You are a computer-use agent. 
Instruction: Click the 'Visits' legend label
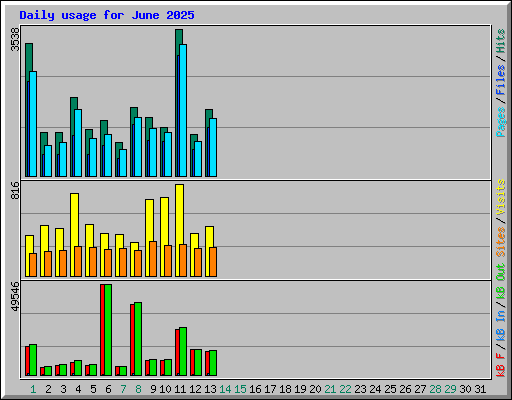(x=501, y=197)
